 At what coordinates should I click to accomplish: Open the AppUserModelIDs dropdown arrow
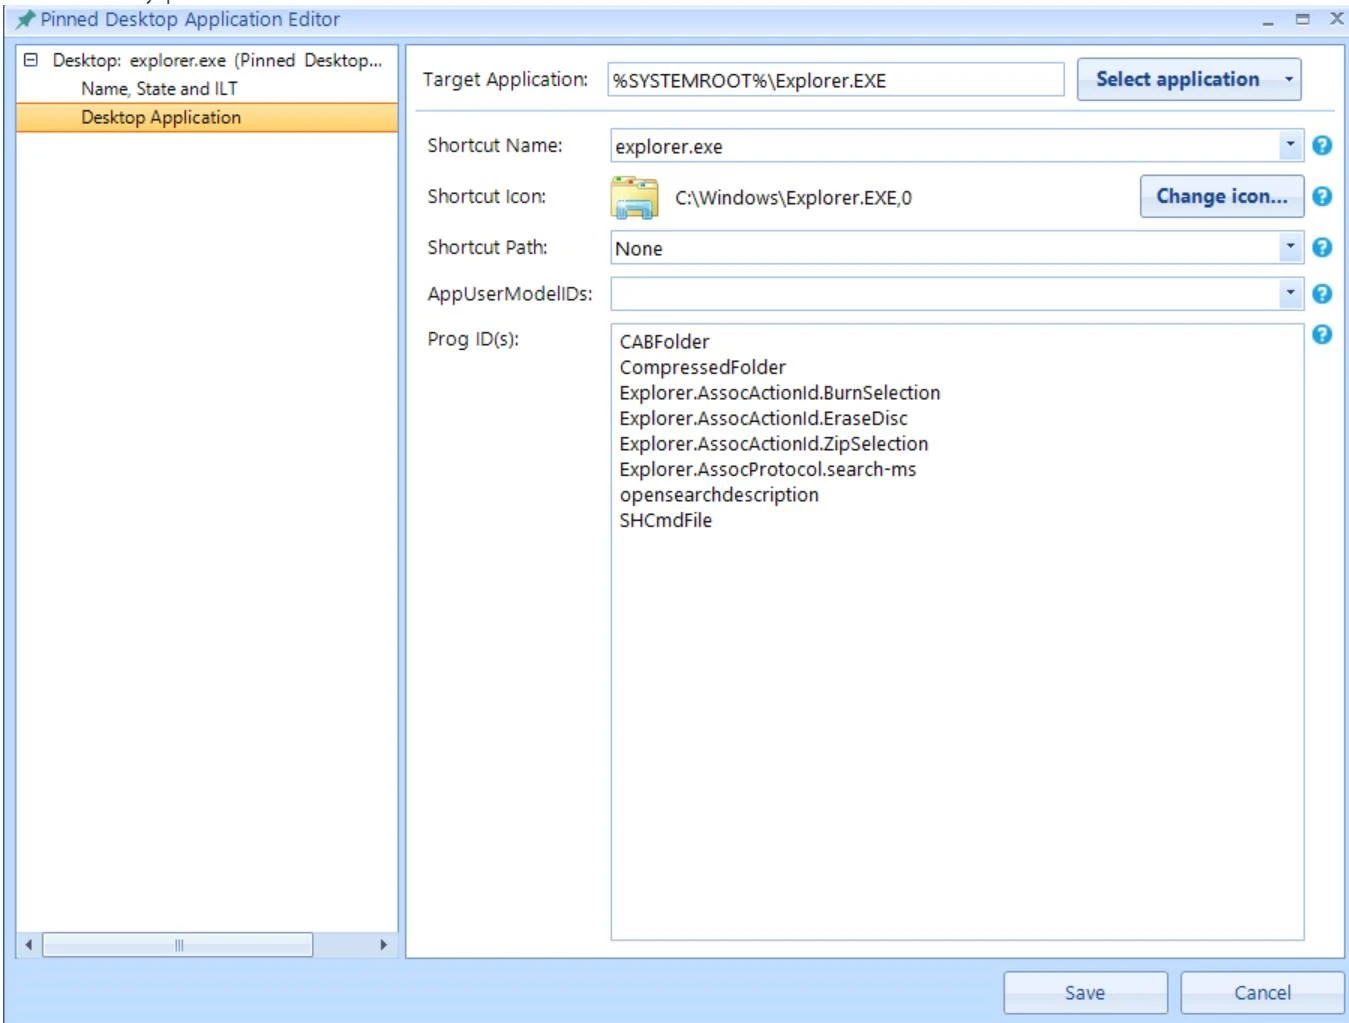point(1290,294)
